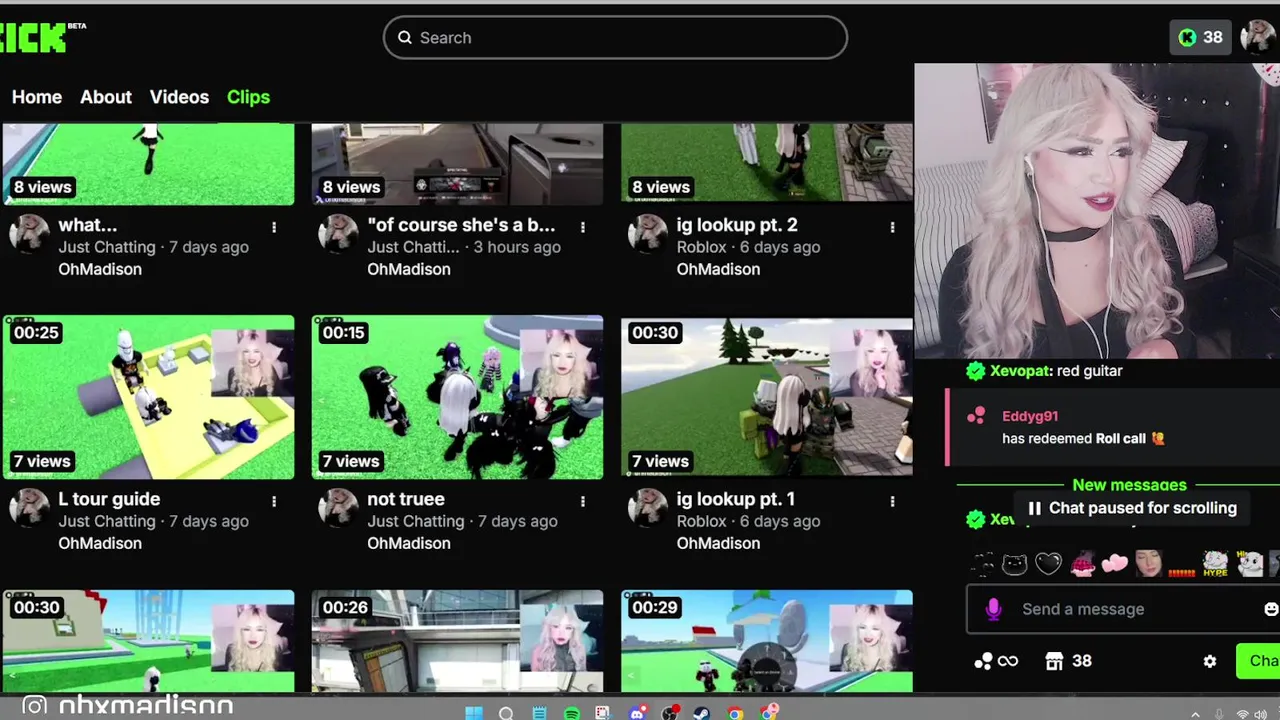
Task: Click the "ig lookup pt. 1" title
Action: [x=736, y=499]
